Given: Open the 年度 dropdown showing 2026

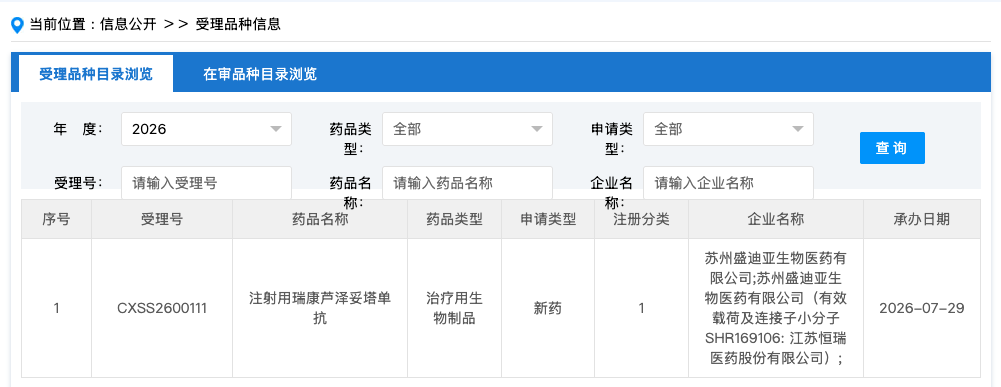Looking at the screenshot, I should [x=206, y=129].
